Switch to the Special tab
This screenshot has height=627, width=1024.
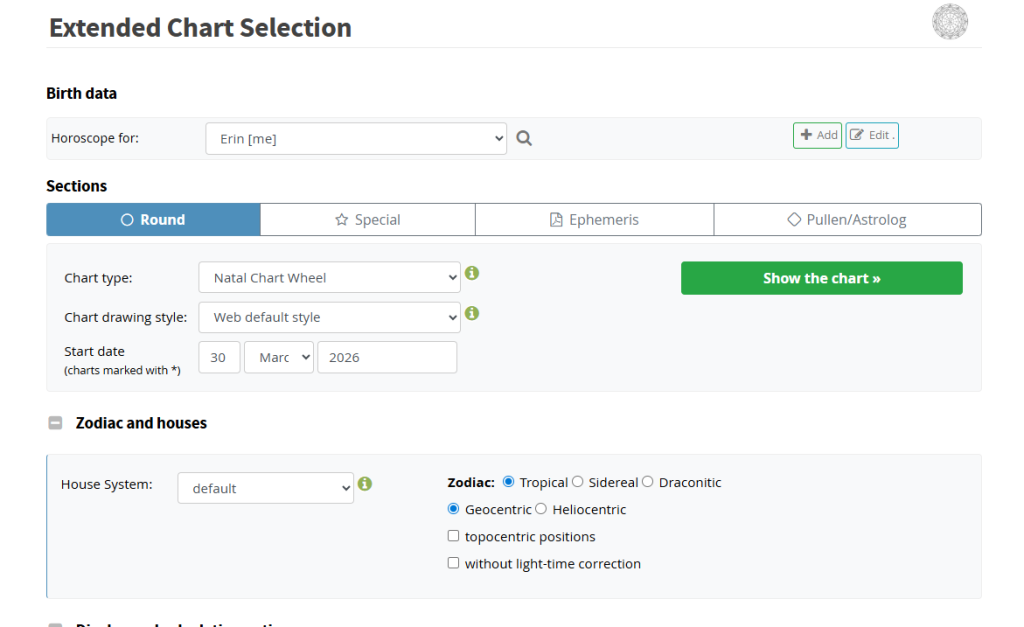pos(367,220)
